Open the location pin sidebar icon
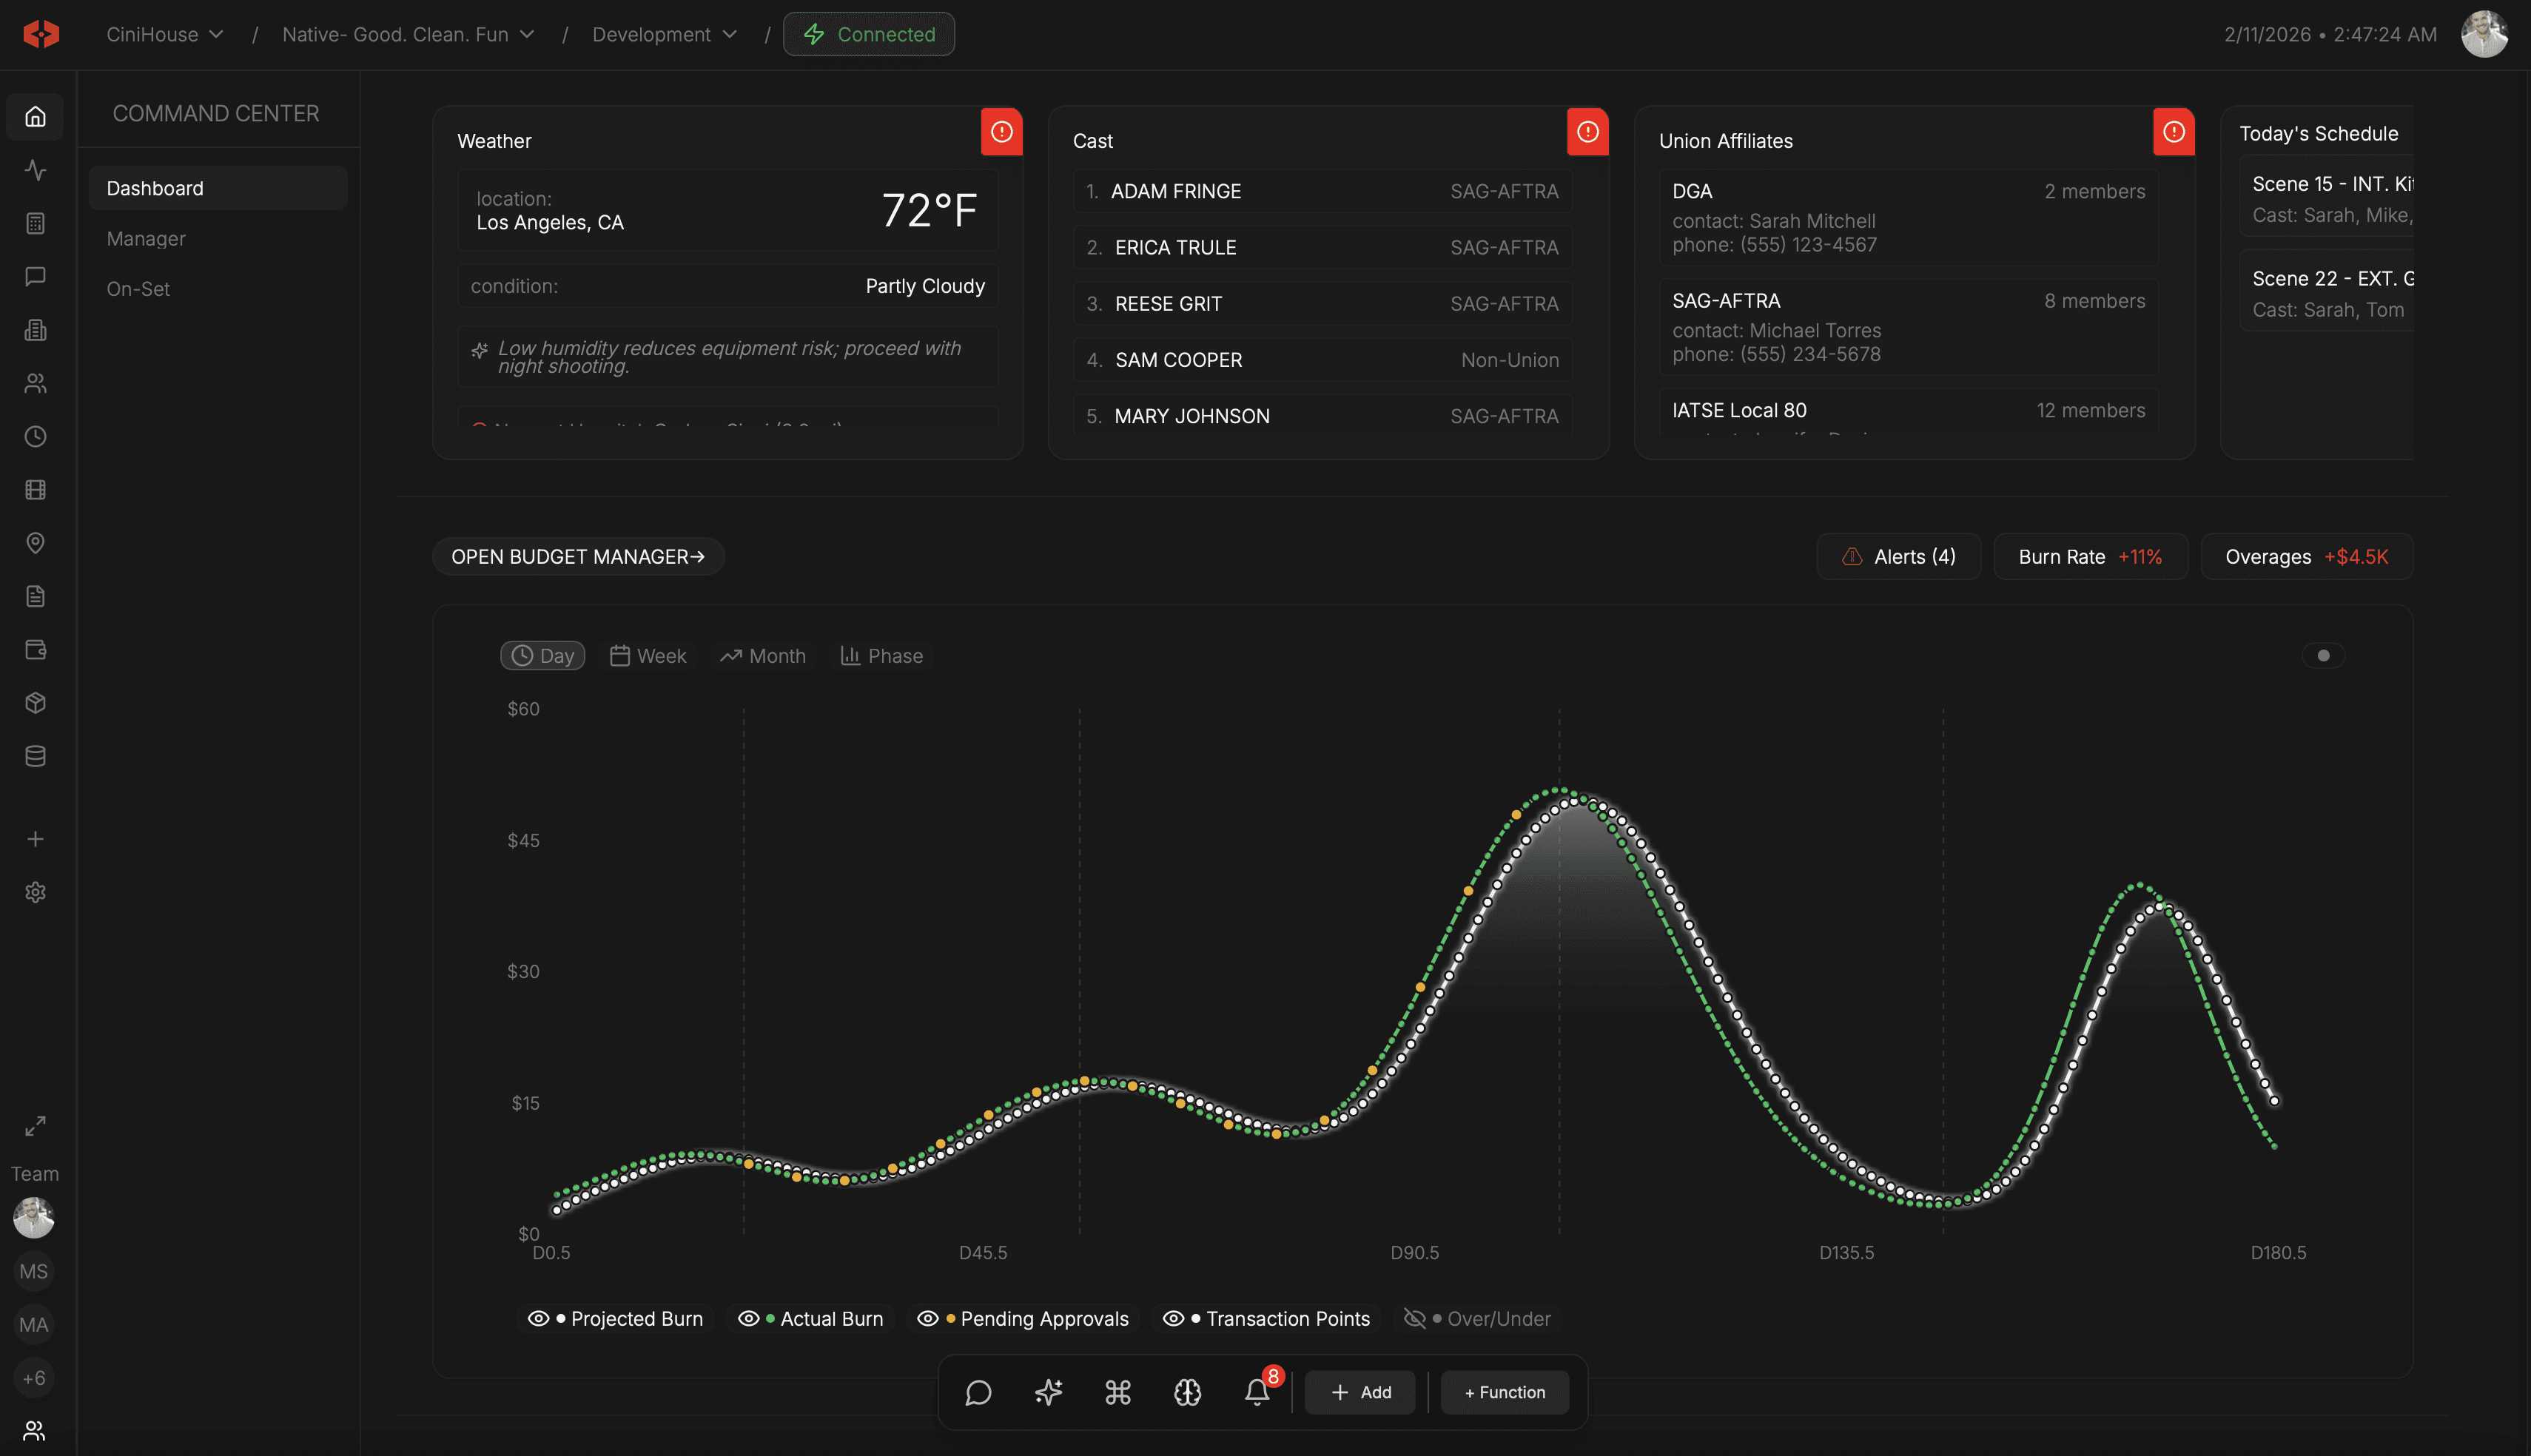 (35, 543)
